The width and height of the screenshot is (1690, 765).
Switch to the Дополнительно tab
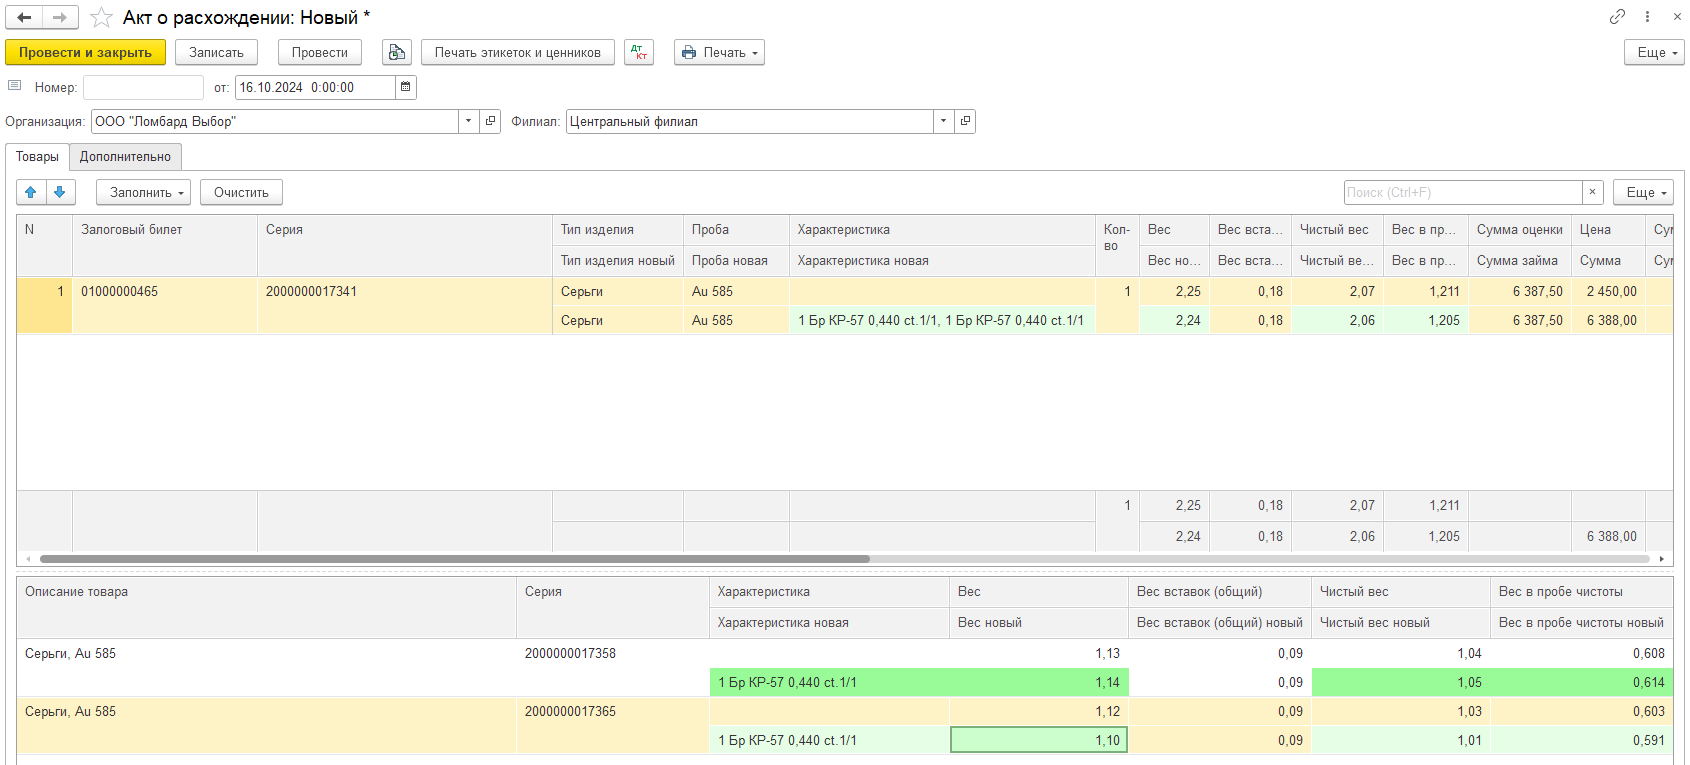tap(125, 157)
